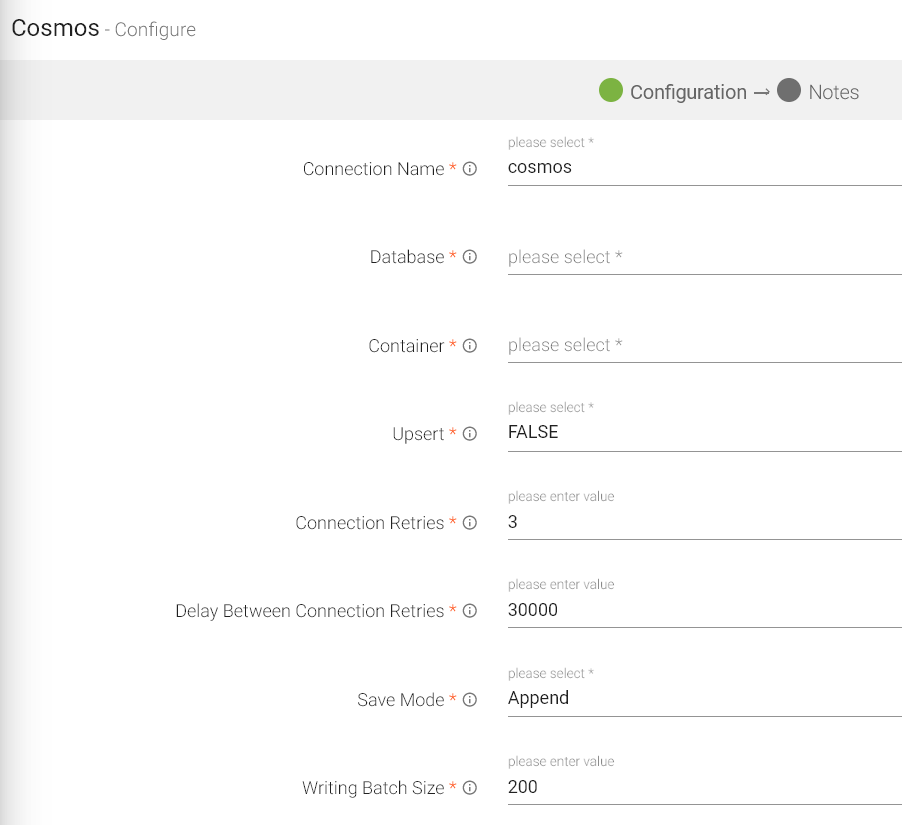Click info icon for Delay Between Connection Retries

[470, 611]
